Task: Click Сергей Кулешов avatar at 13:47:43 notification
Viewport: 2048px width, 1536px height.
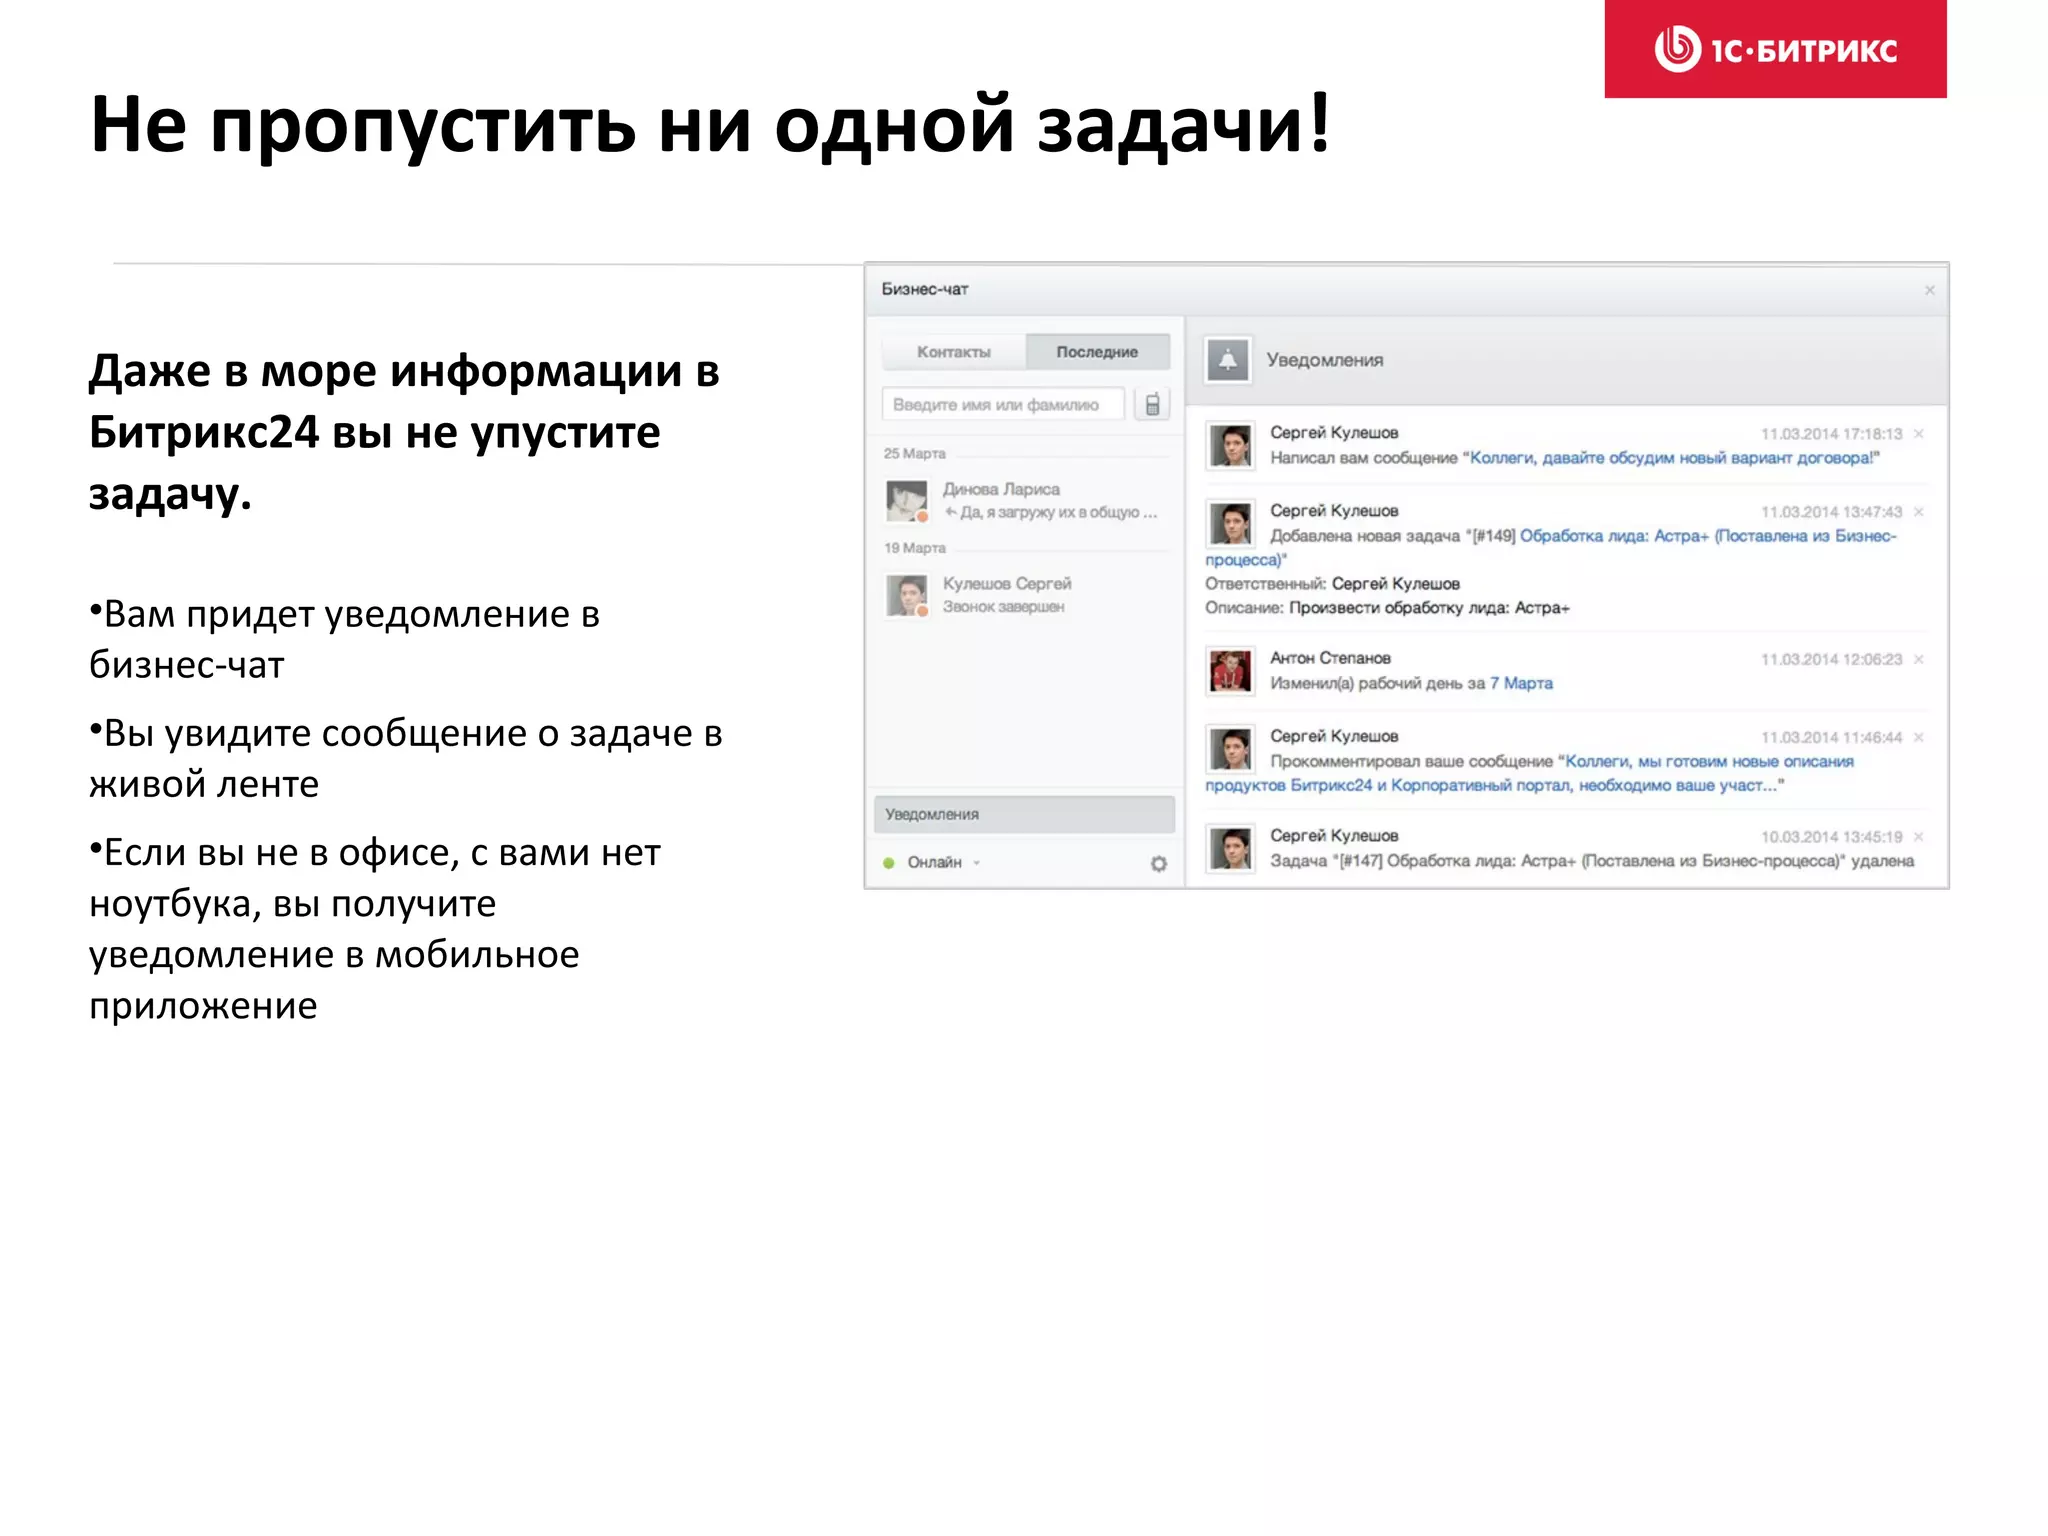Action: click(x=1230, y=523)
